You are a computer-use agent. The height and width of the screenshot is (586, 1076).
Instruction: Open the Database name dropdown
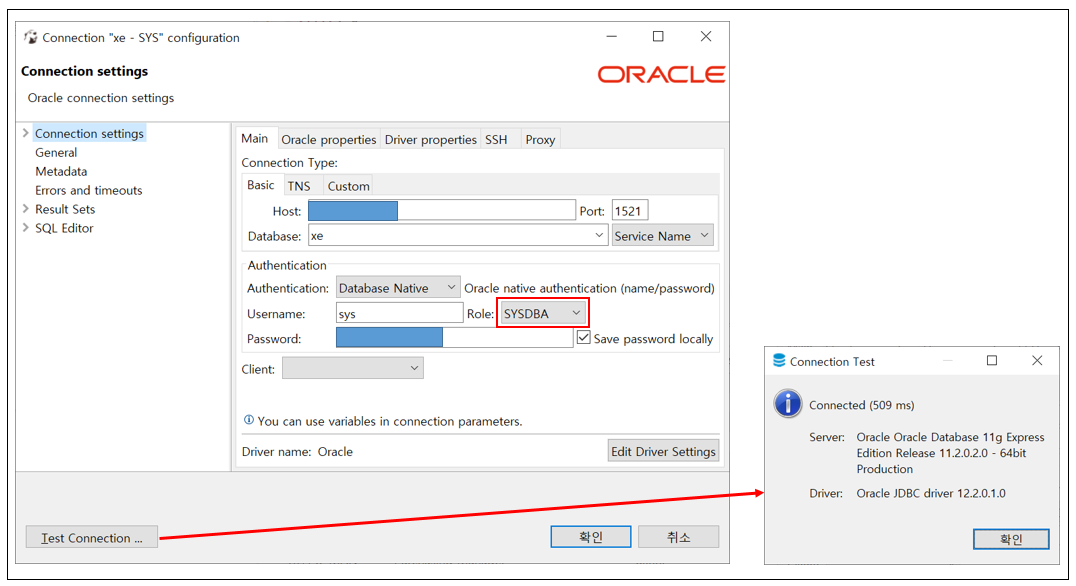[x=599, y=235]
